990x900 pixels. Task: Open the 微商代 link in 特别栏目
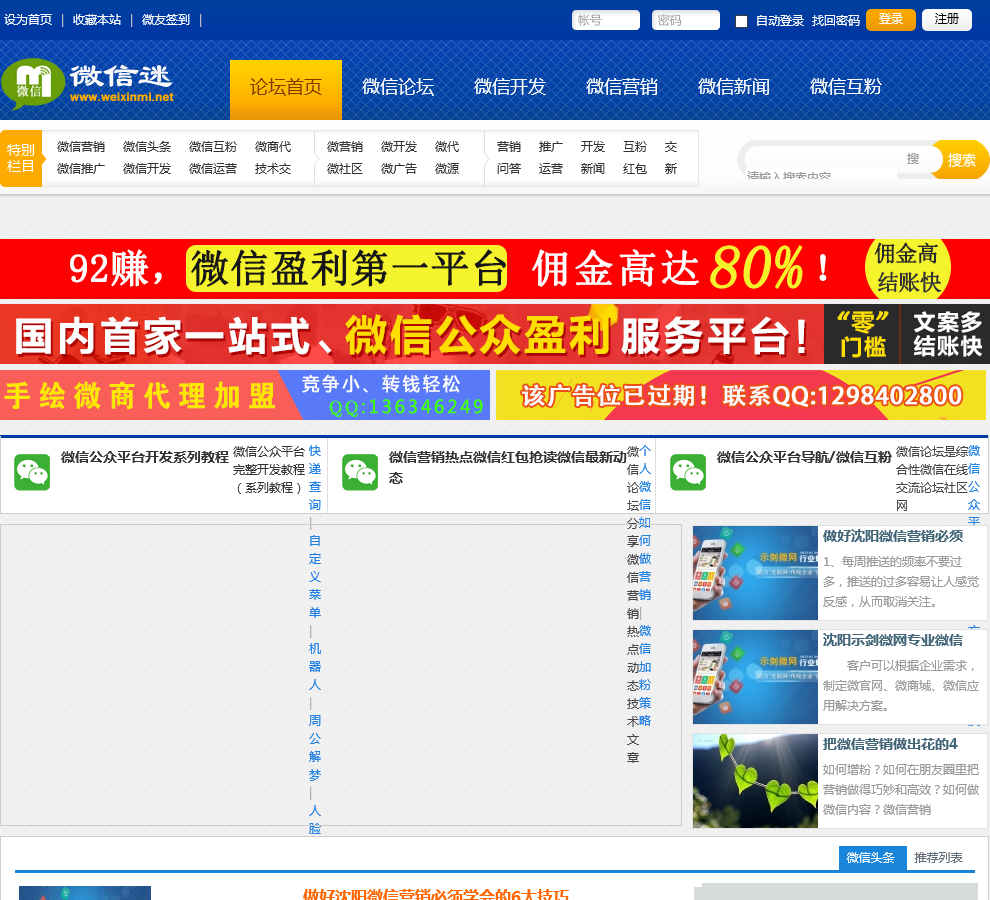click(273, 147)
